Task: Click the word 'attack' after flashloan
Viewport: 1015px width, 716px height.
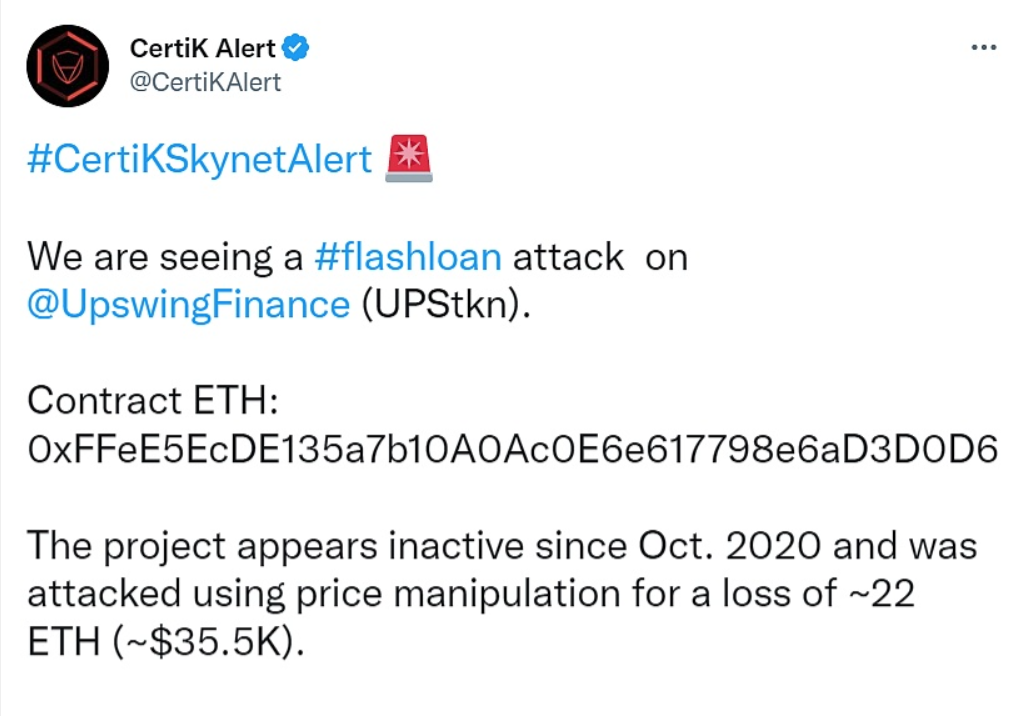Action: tap(568, 257)
